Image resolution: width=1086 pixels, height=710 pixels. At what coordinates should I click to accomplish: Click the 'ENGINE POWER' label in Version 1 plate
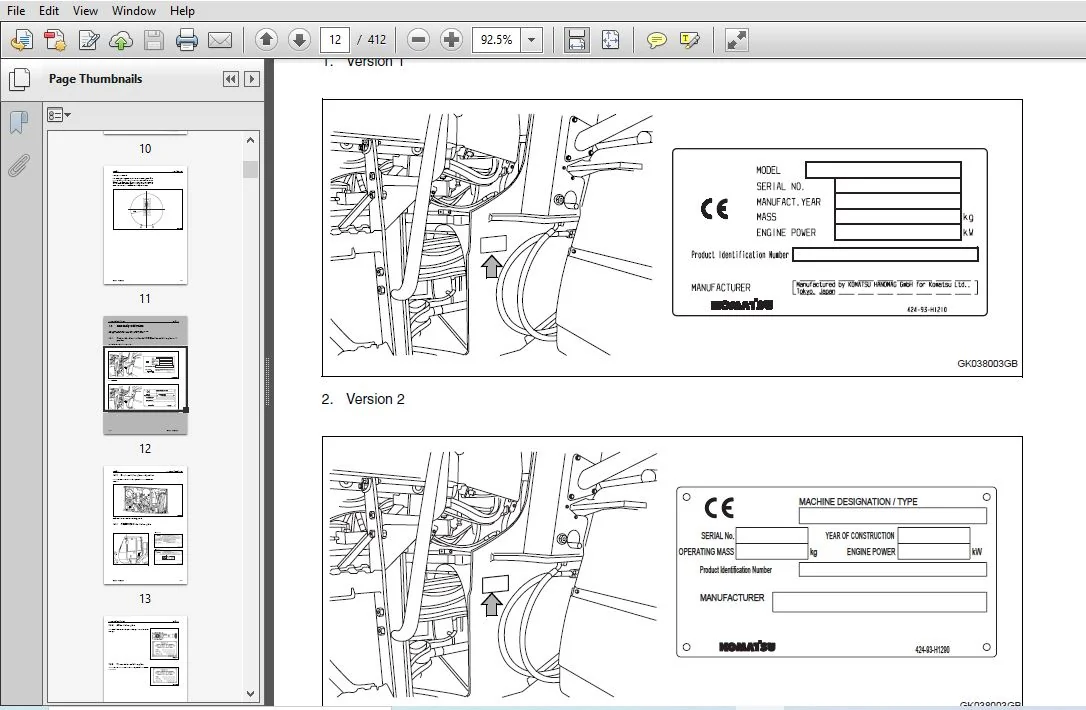pos(786,233)
